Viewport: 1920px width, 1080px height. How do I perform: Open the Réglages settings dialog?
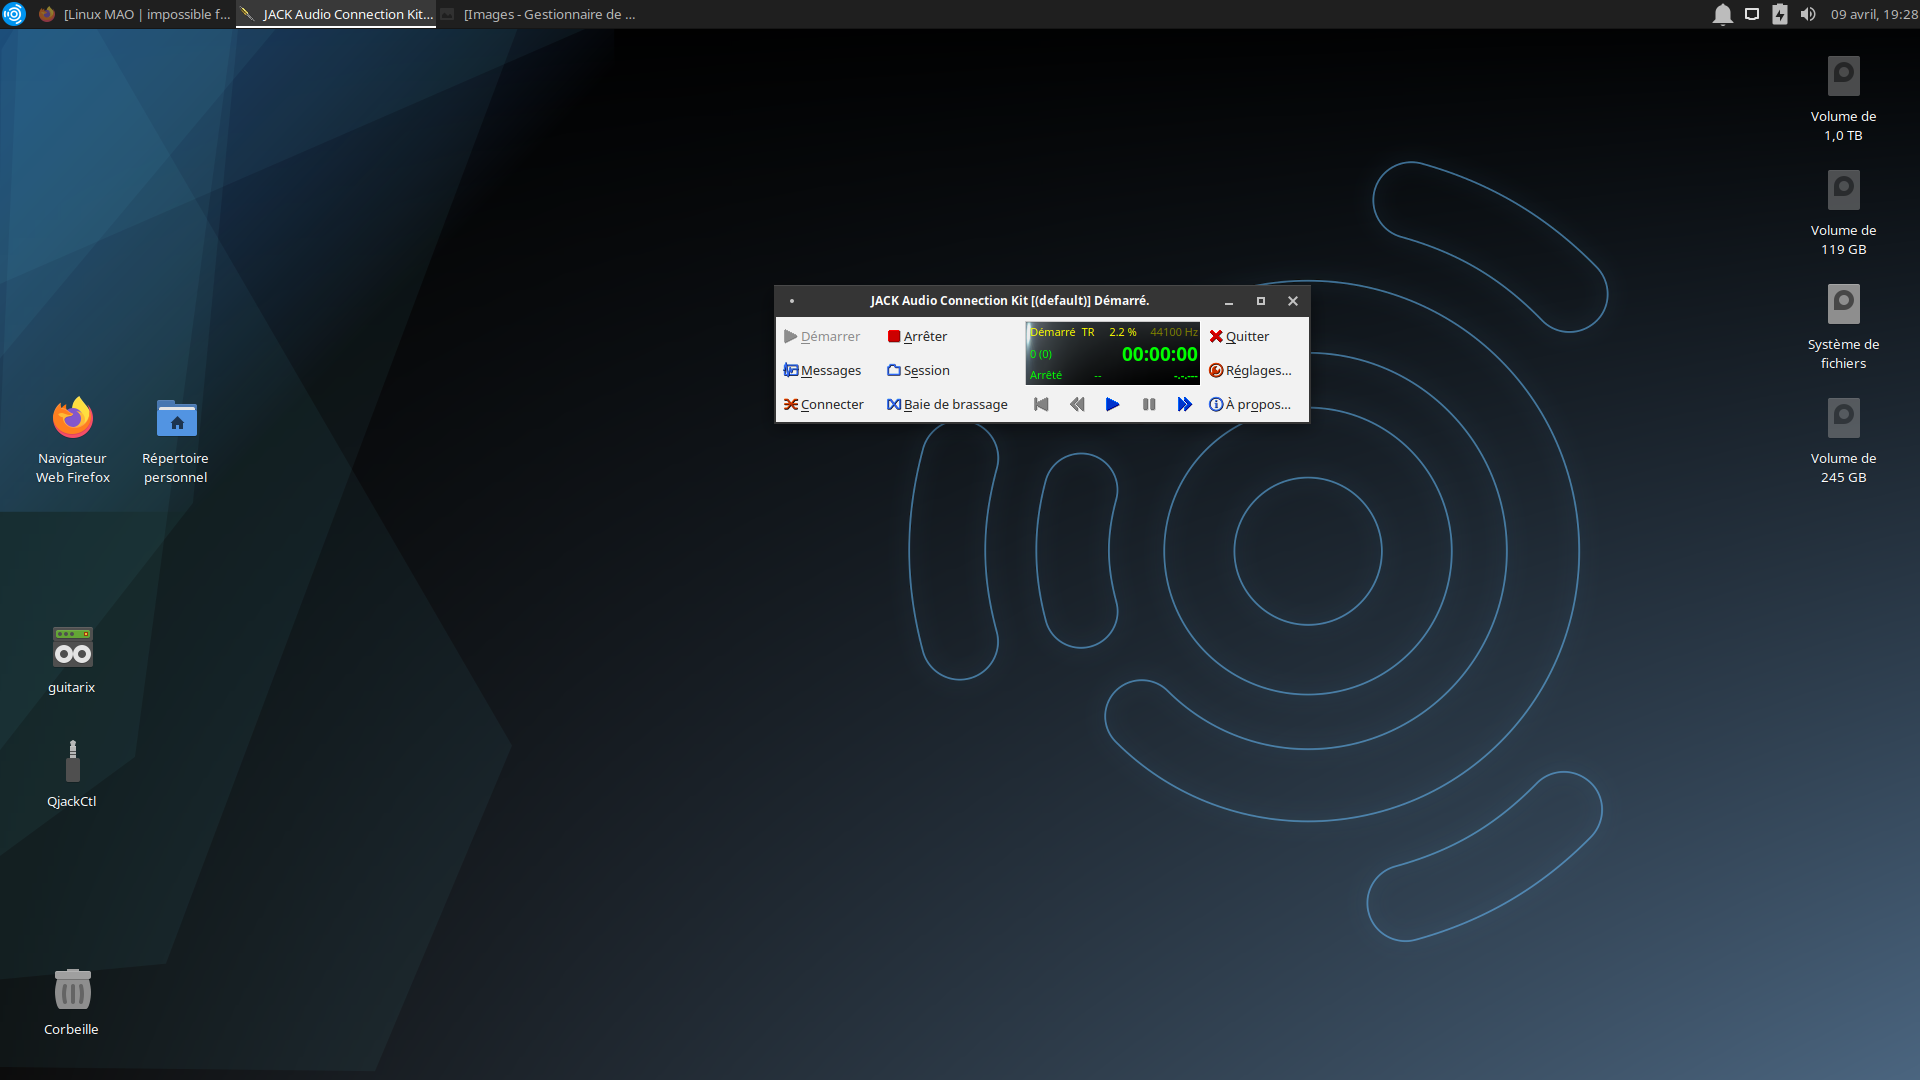pyautogui.click(x=1250, y=370)
